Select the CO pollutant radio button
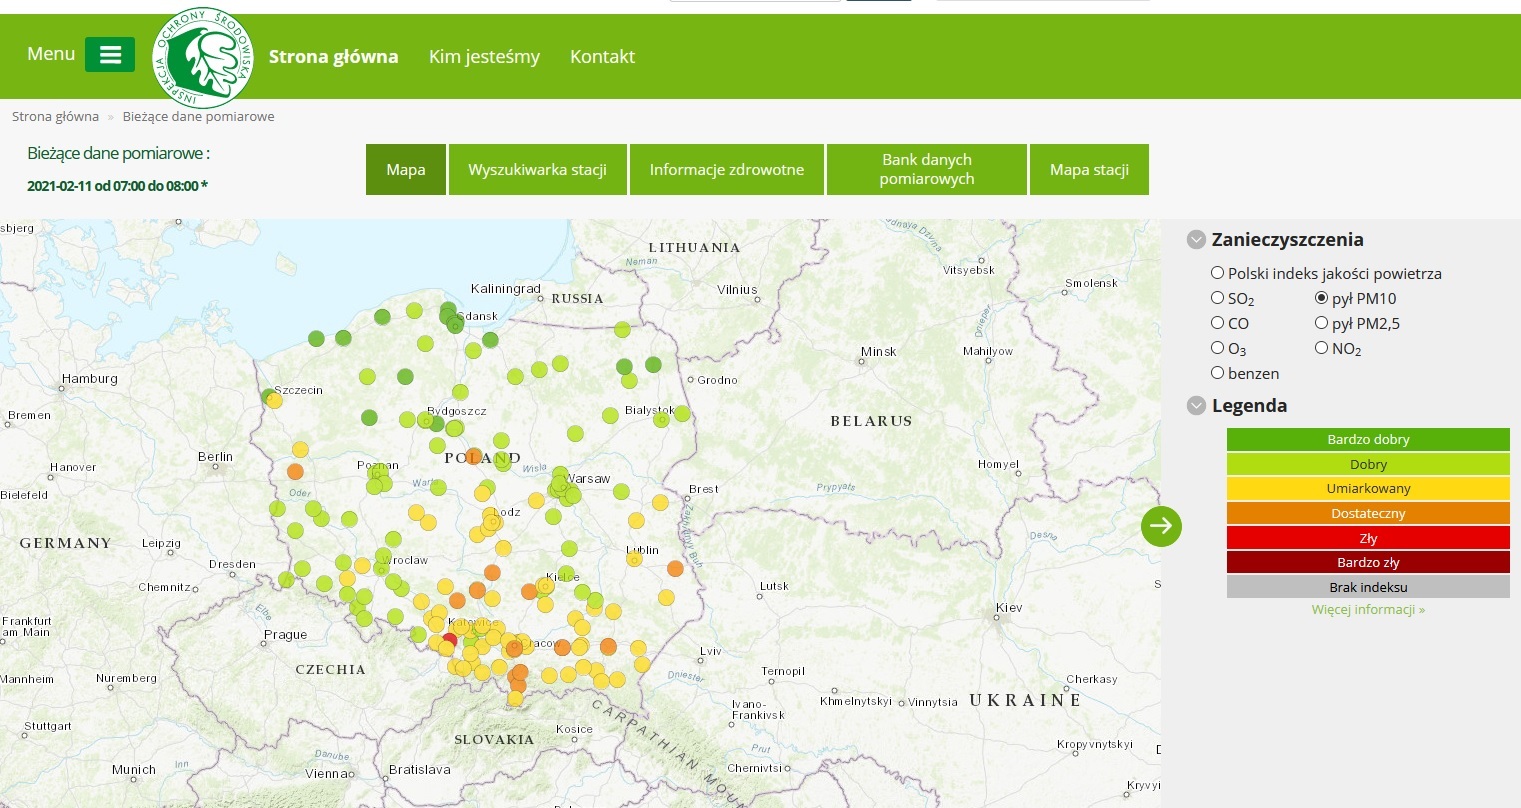This screenshot has width=1521, height=808. tap(1217, 323)
